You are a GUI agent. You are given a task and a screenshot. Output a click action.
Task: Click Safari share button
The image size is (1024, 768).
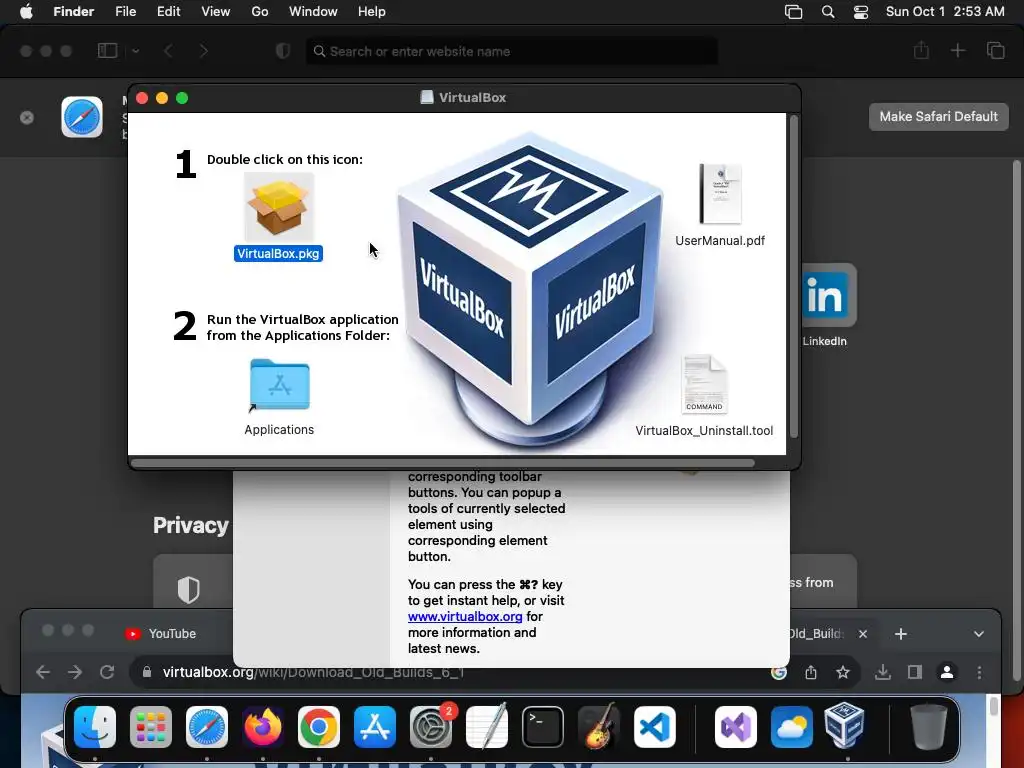click(x=921, y=50)
